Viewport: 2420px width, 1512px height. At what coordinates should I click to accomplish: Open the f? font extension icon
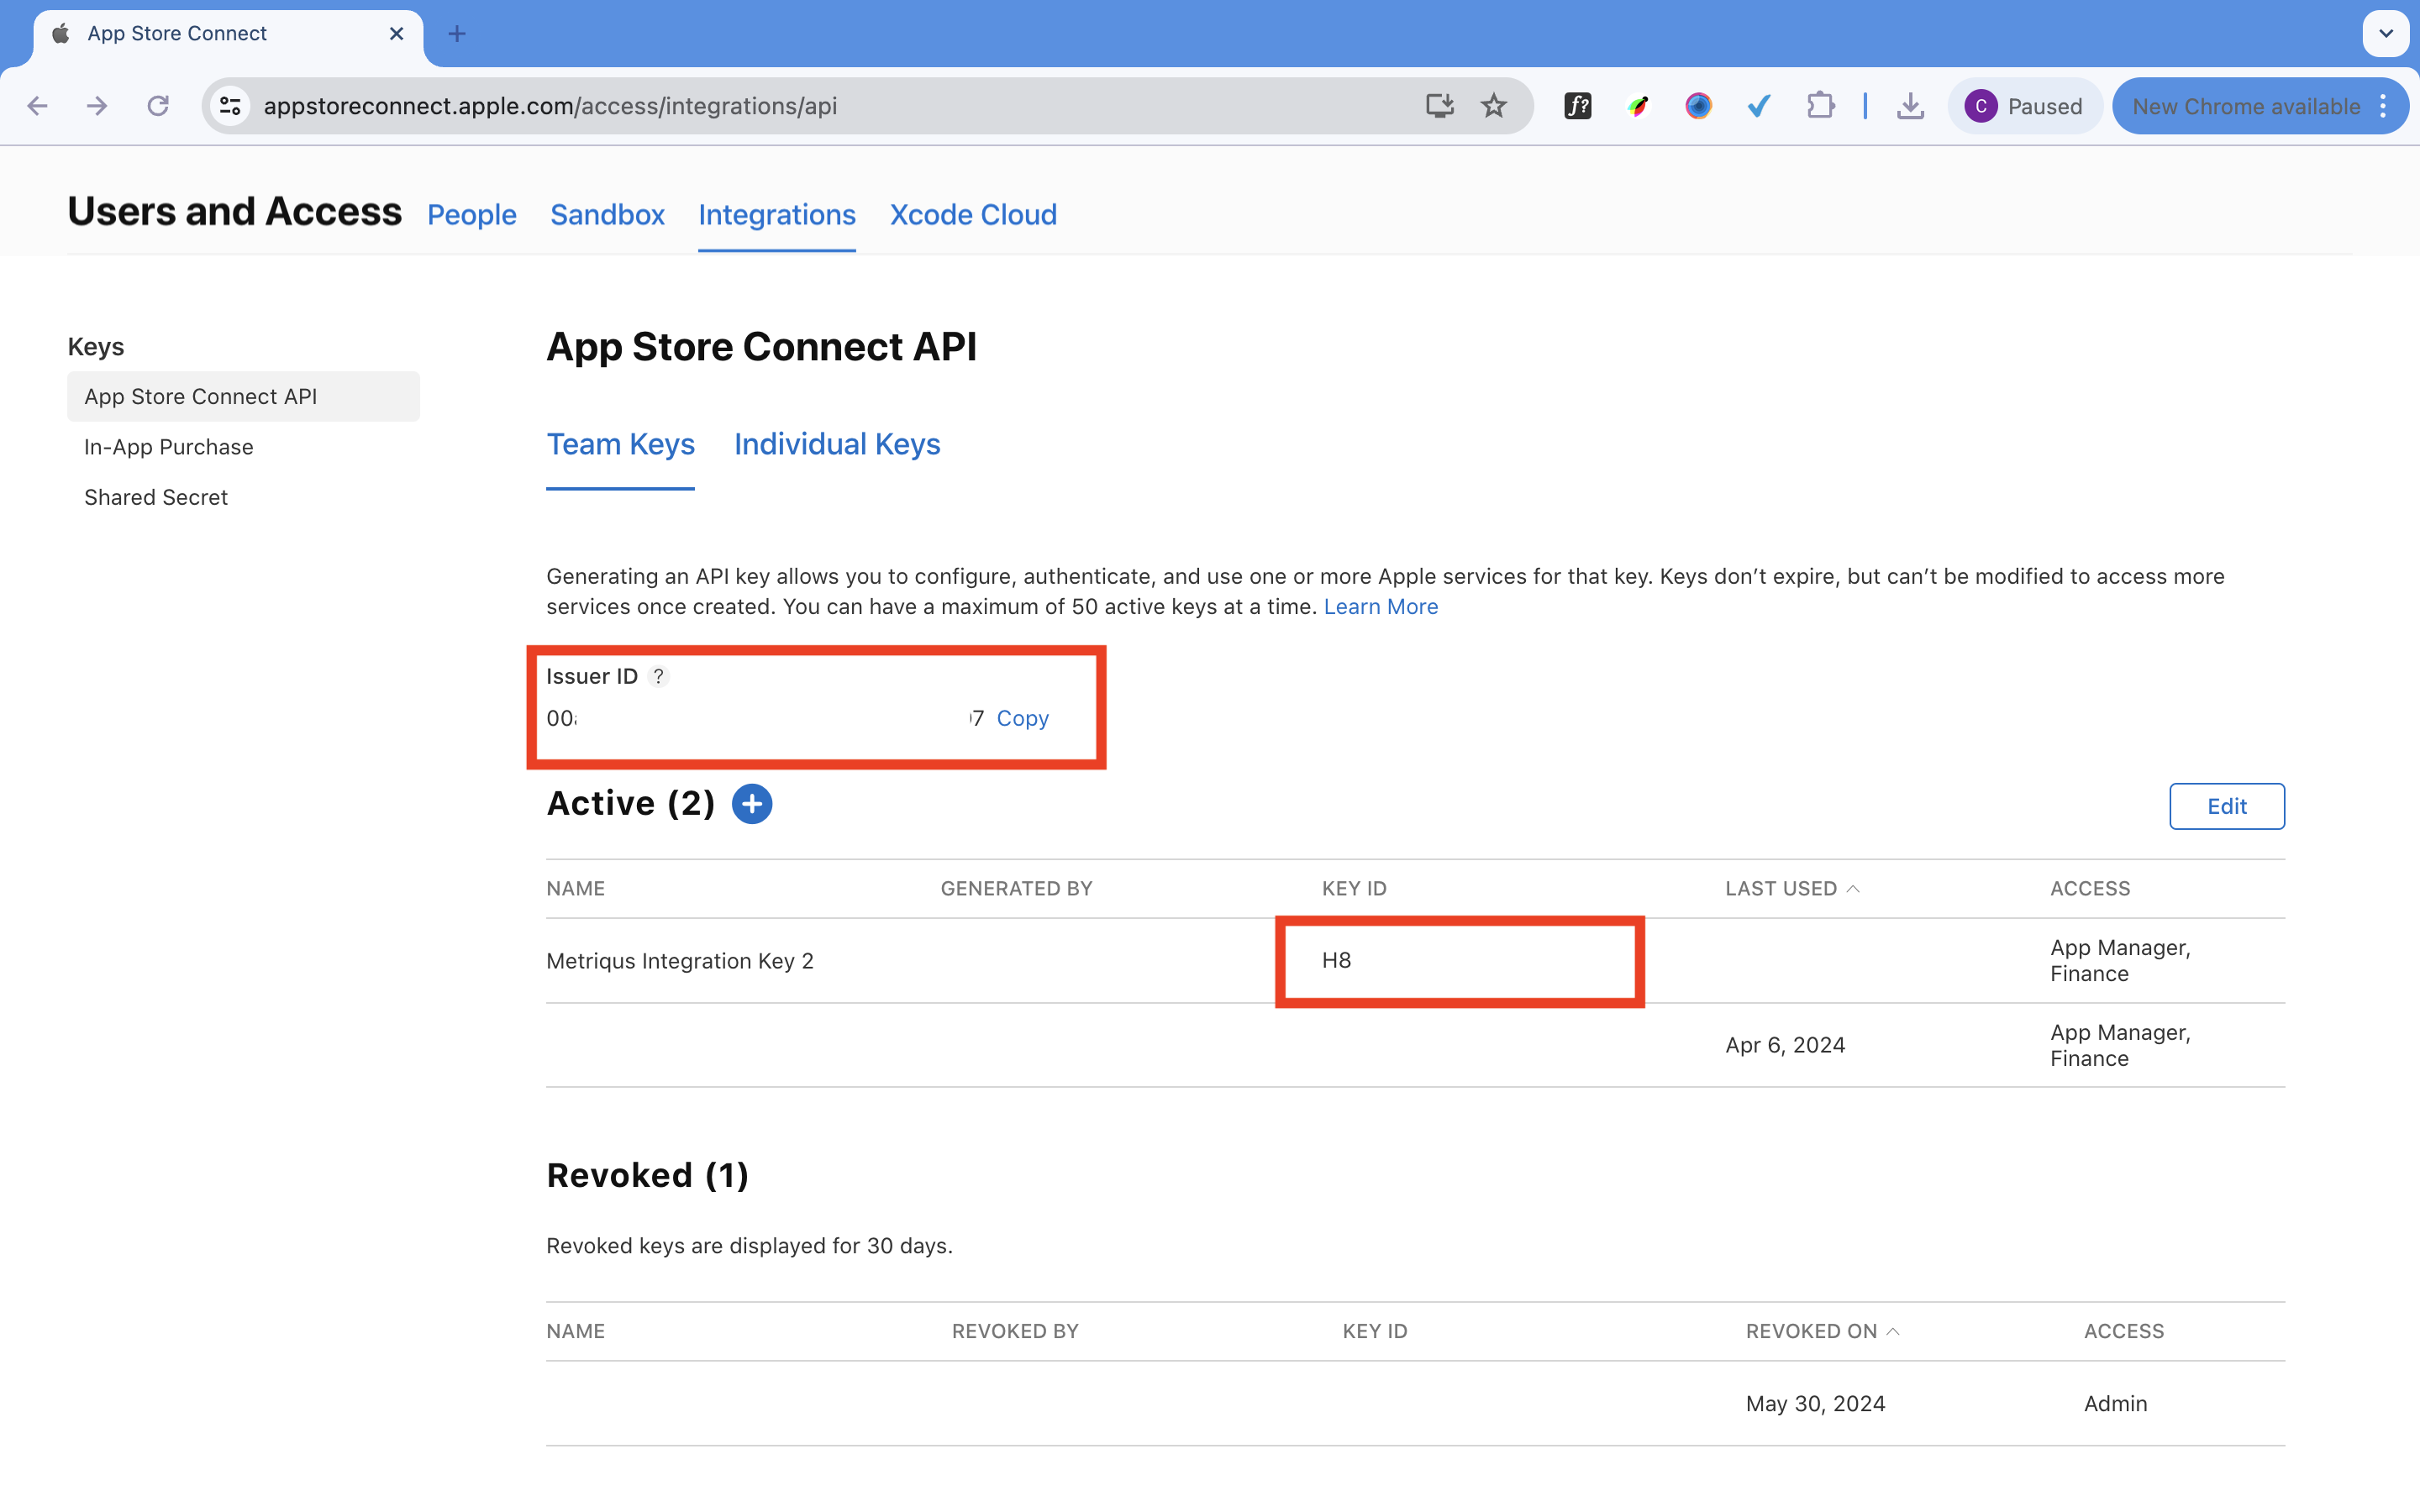pos(1578,106)
